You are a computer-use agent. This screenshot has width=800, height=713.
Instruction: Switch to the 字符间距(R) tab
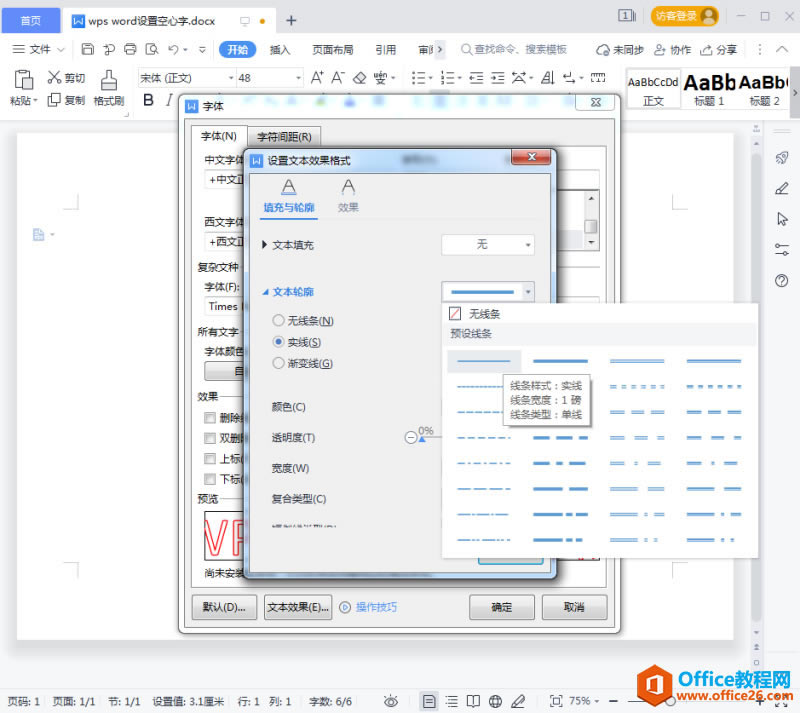pos(284,136)
